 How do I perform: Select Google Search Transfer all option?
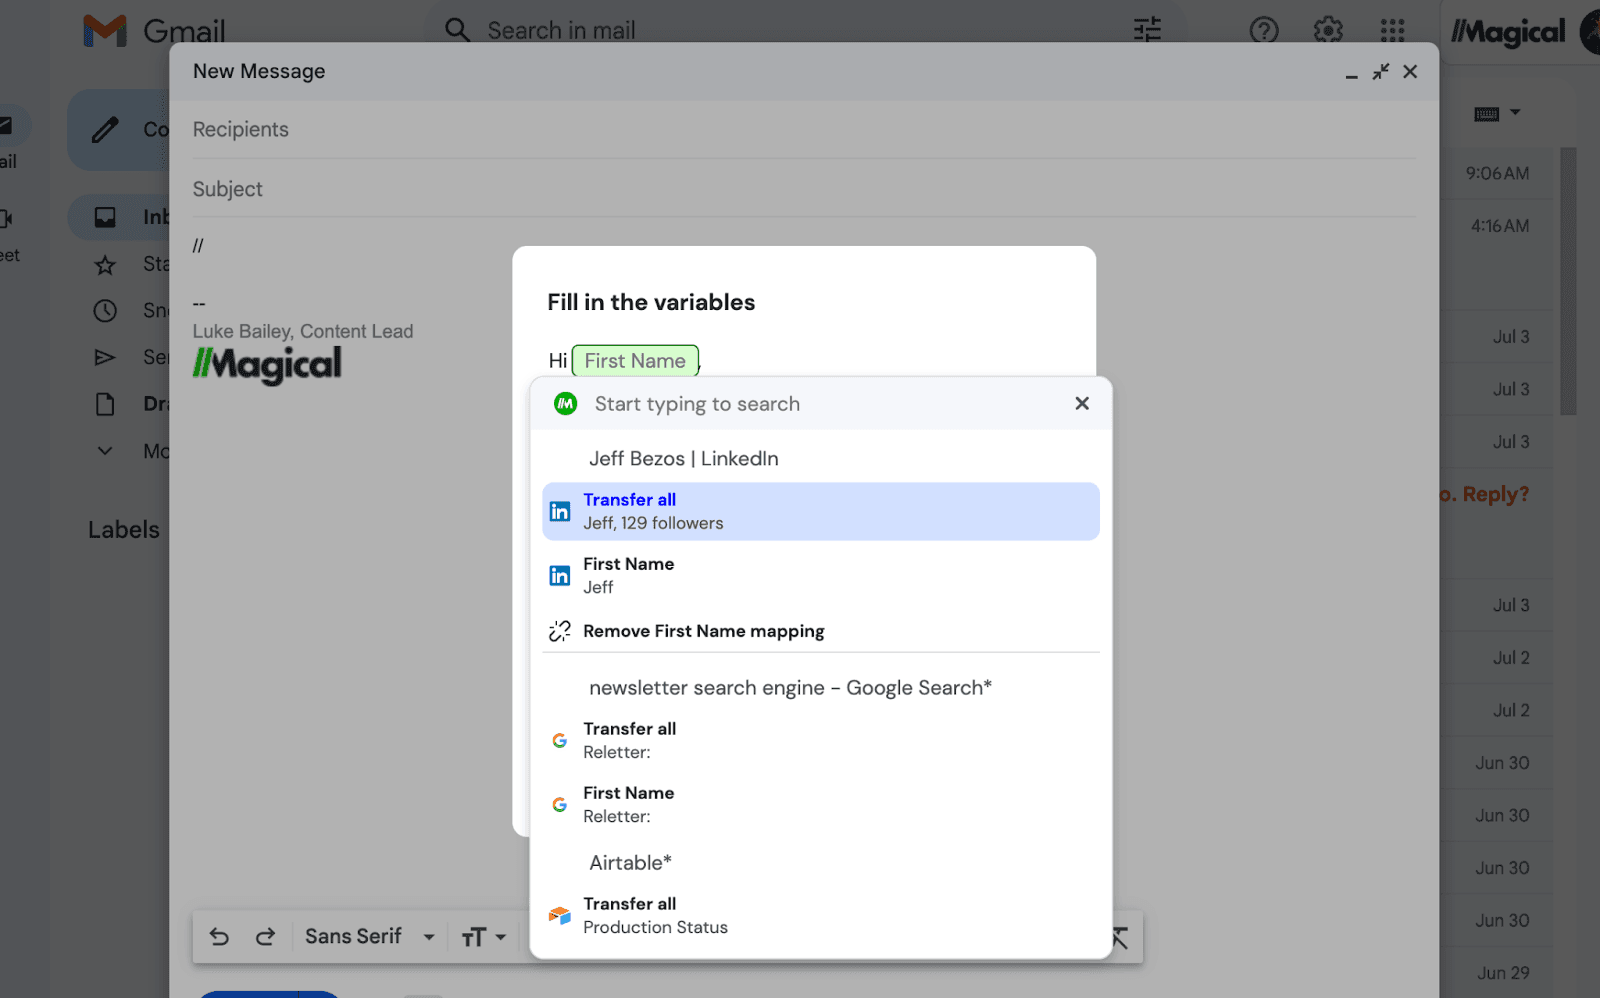click(820, 740)
